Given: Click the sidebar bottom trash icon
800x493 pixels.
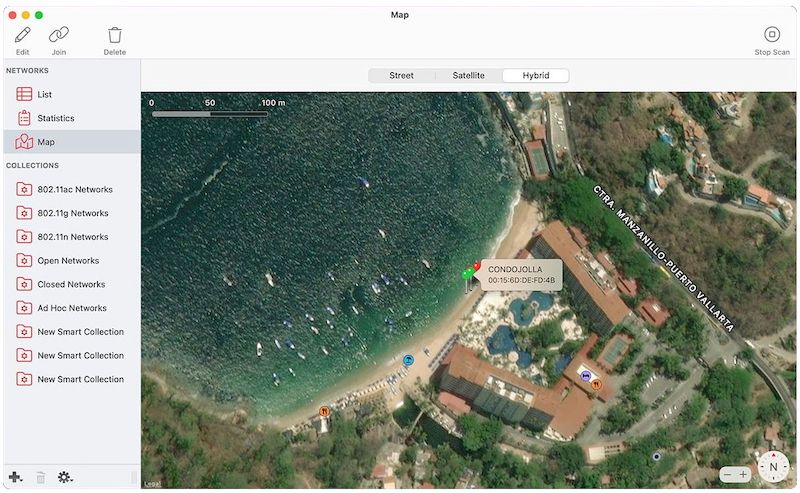Looking at the screenshot, I should tap(40, 478).
